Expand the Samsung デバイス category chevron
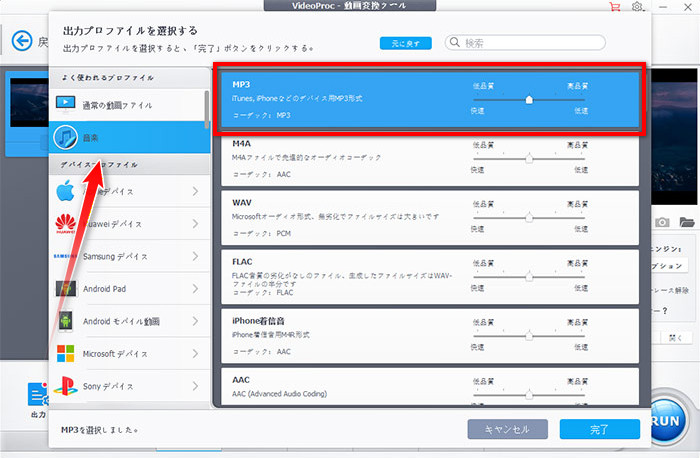This screenshot has height=458, width=700. pyautogui.click(x=195, y=256)
